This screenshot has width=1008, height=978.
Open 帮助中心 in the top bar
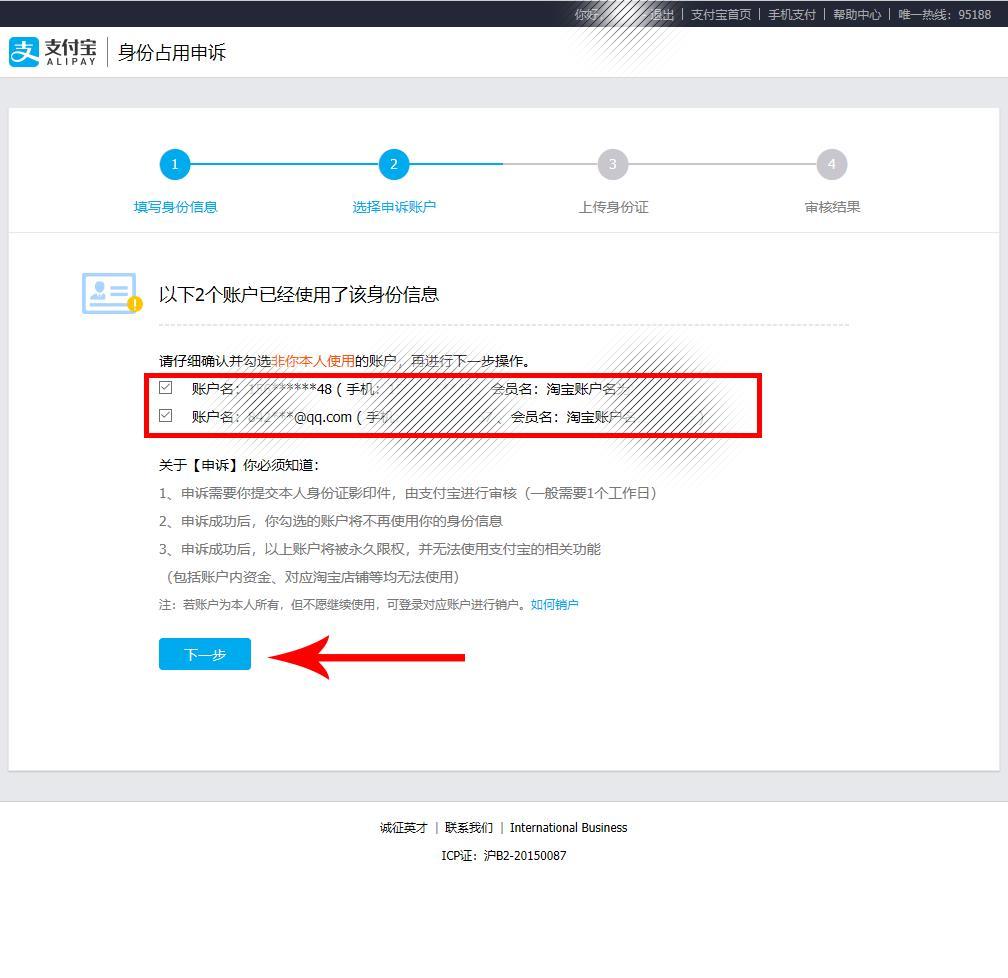pyautogui.click(x=857, y=14)
